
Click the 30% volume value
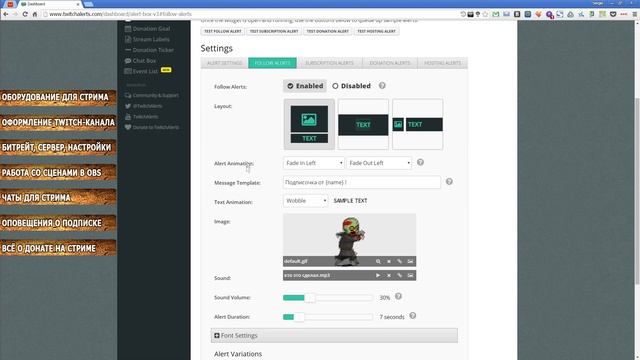click(384, 298)
